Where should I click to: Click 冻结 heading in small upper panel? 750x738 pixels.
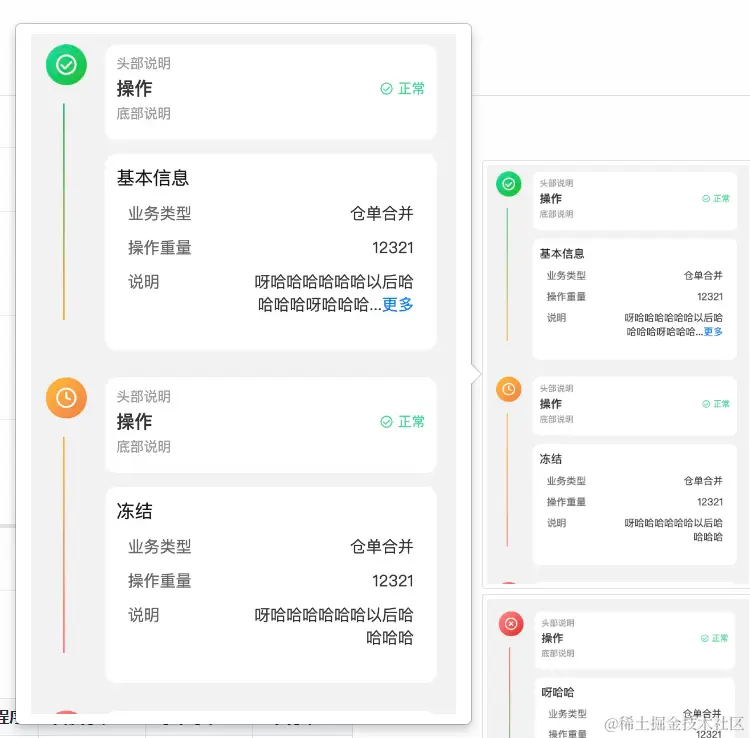(551, 459)
